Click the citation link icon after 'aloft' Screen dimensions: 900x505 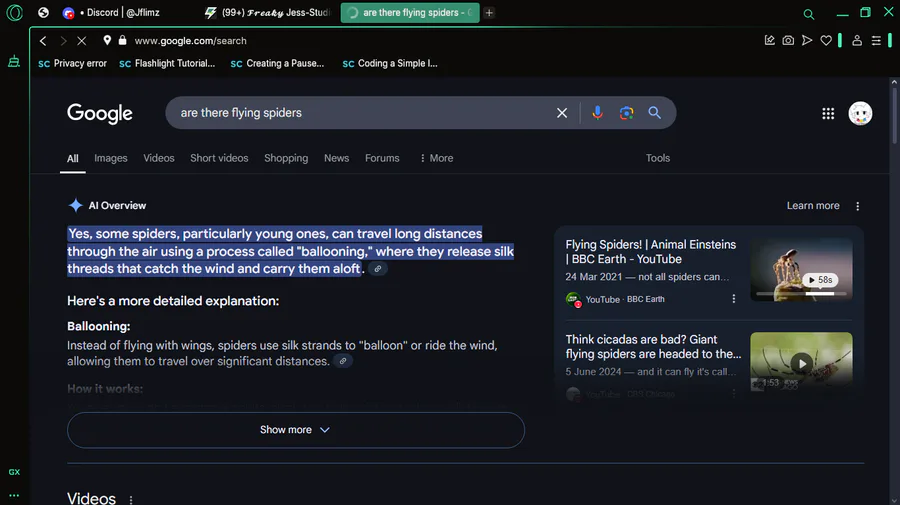[377, 269]
